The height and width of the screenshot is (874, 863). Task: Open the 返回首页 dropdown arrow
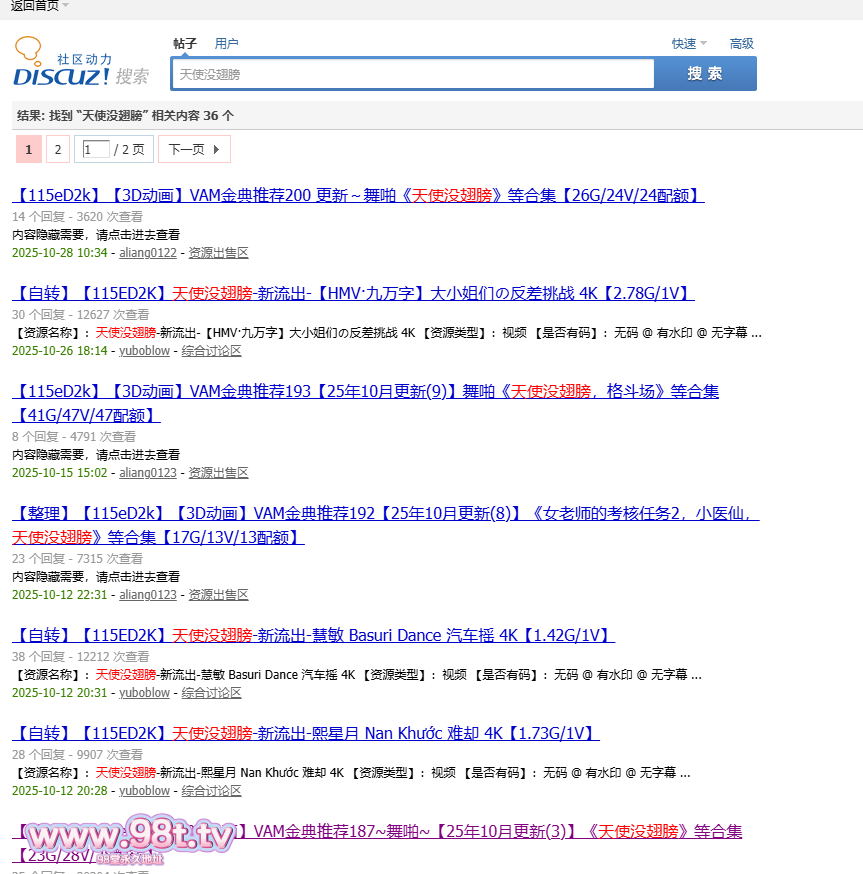(x=66, y=6)
